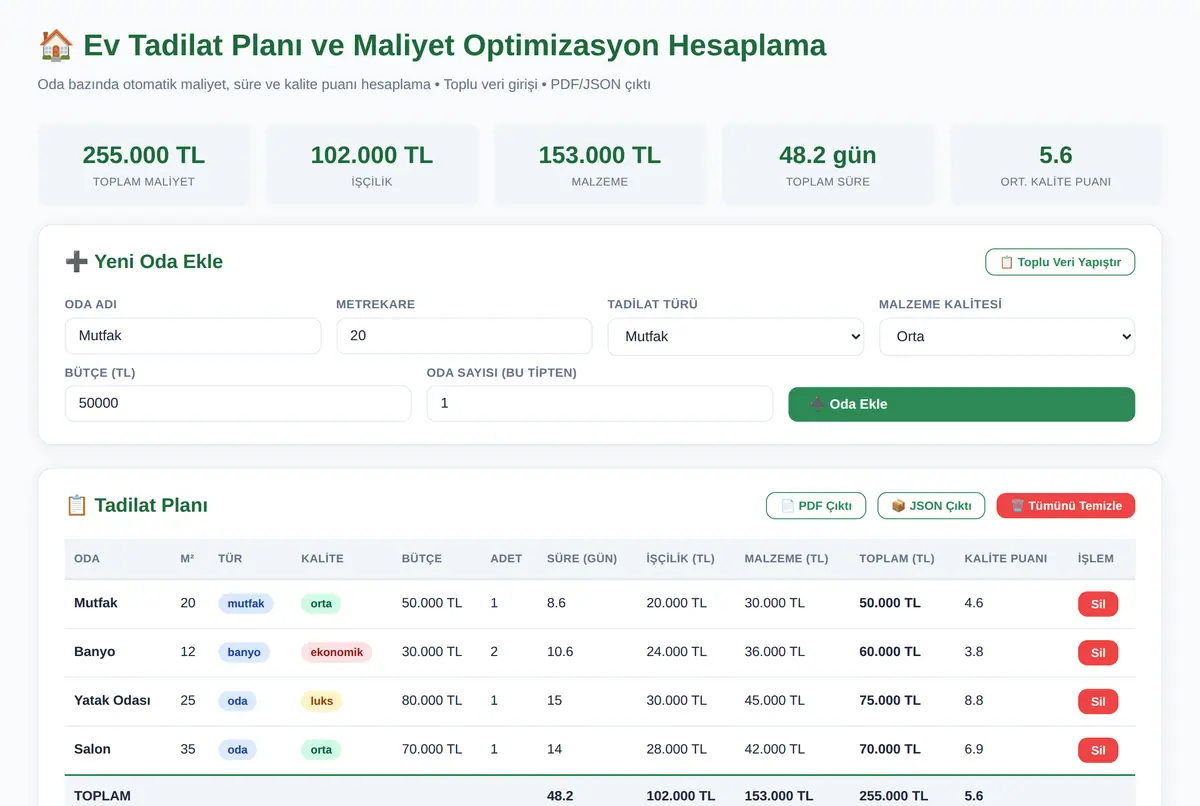Clear all rows with Tümünü Temizle

(1066, 506)
